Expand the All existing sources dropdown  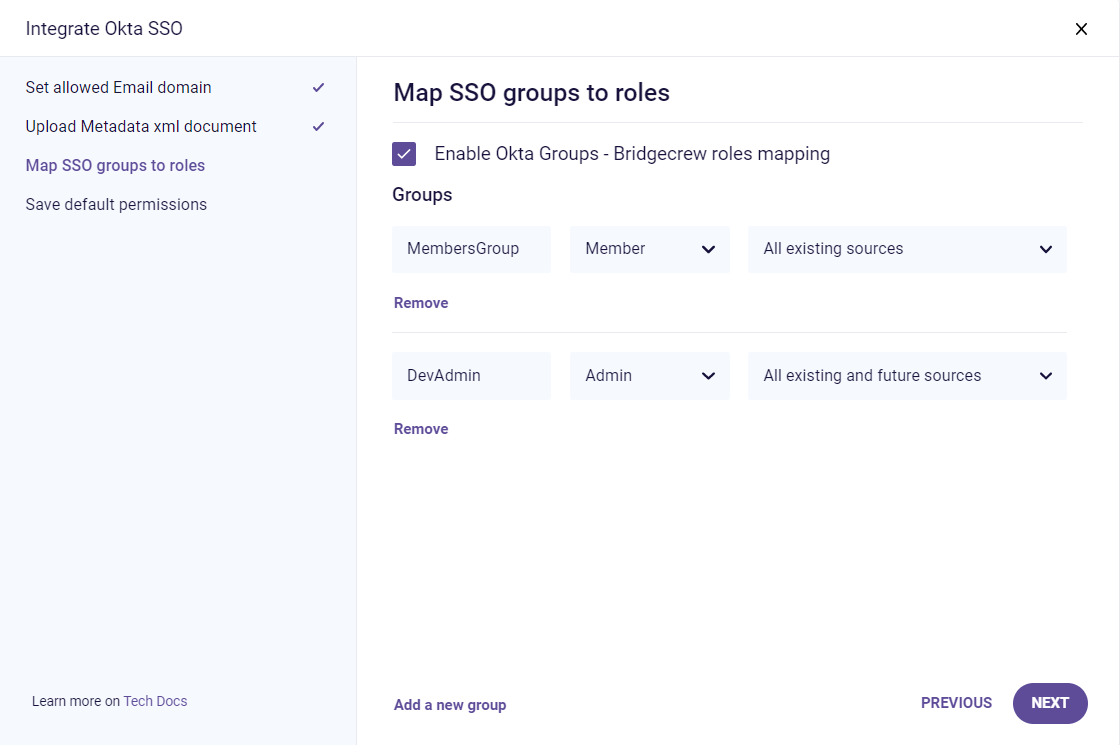coord(906,249)
